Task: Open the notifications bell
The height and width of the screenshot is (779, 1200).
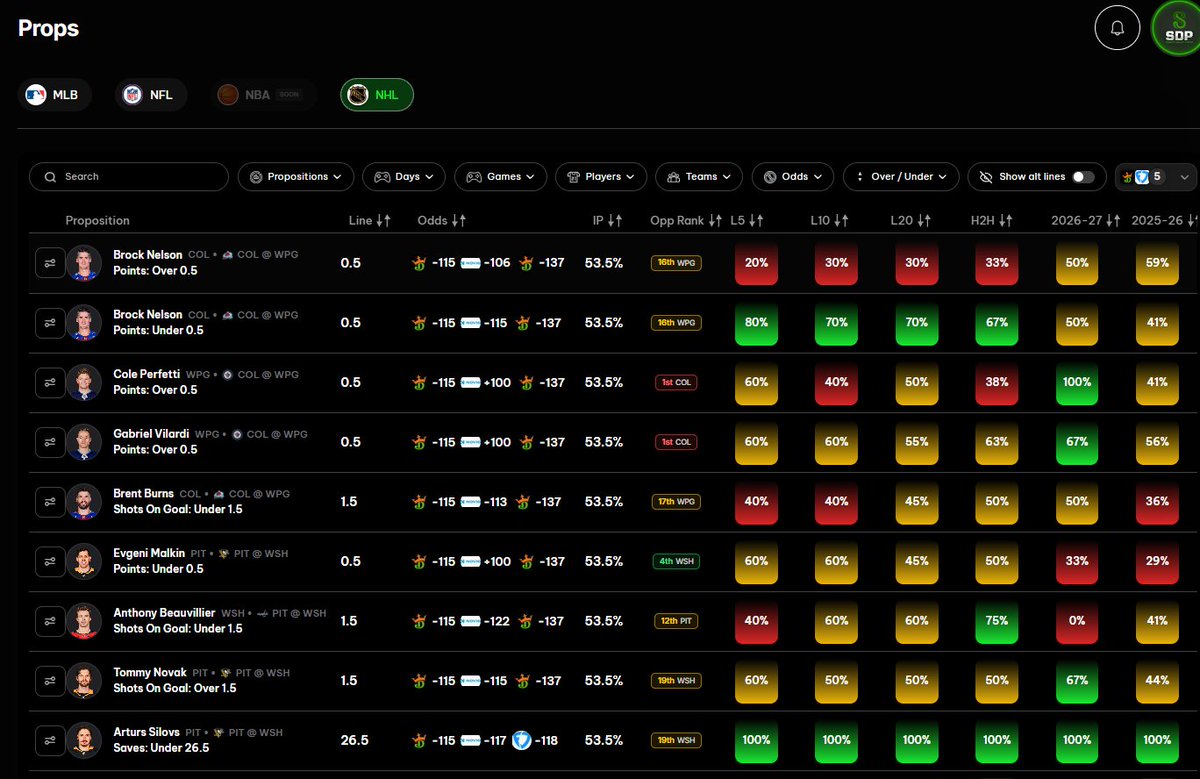Action: click(x=1117, y=28)
